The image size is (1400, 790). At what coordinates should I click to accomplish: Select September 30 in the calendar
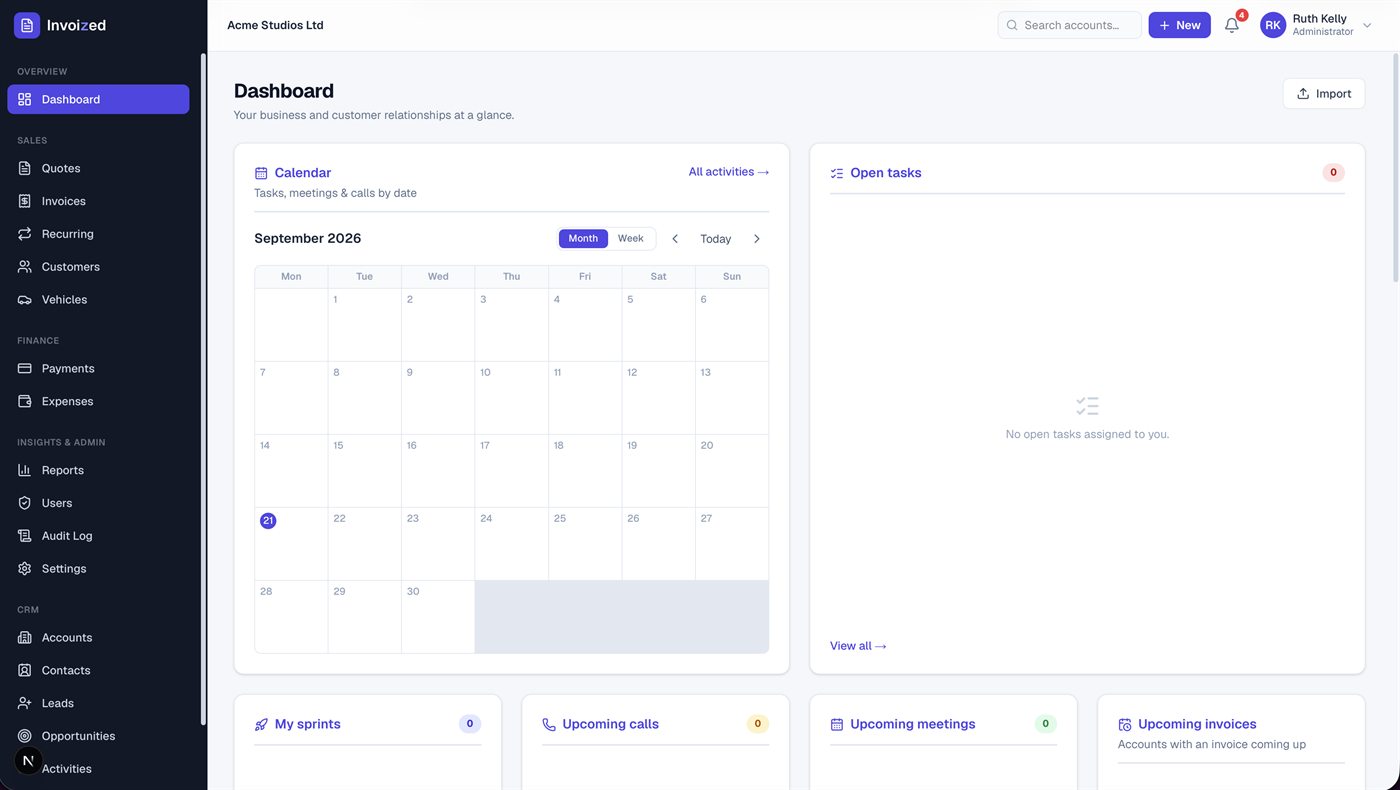tap(438, 617)
